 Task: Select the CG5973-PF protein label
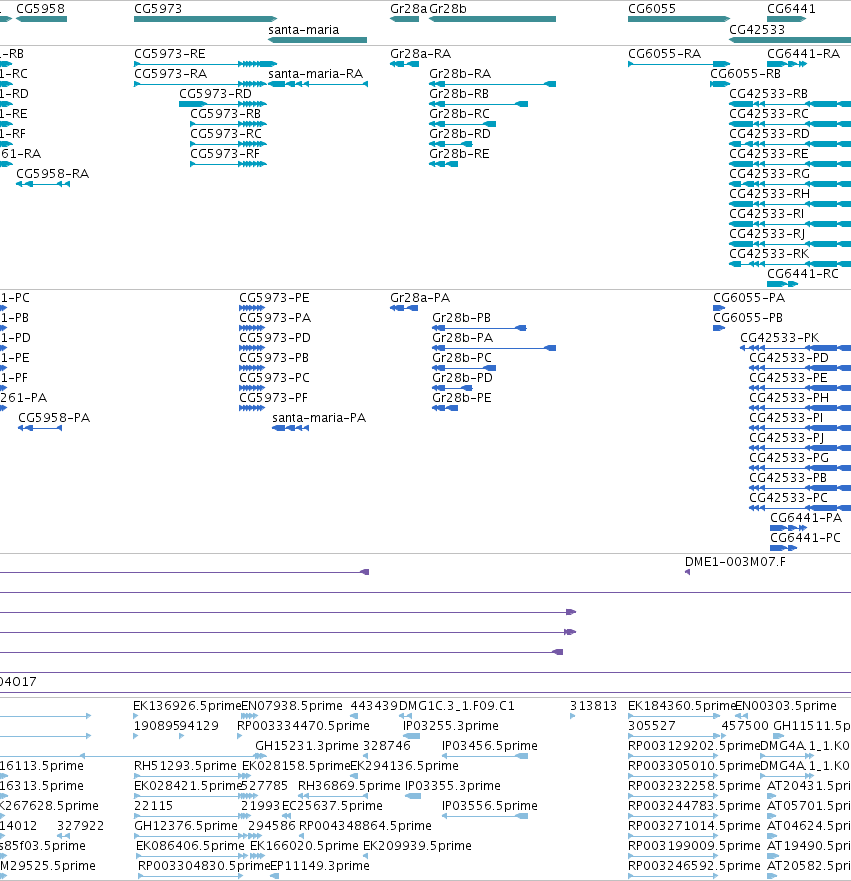point(274,398)
